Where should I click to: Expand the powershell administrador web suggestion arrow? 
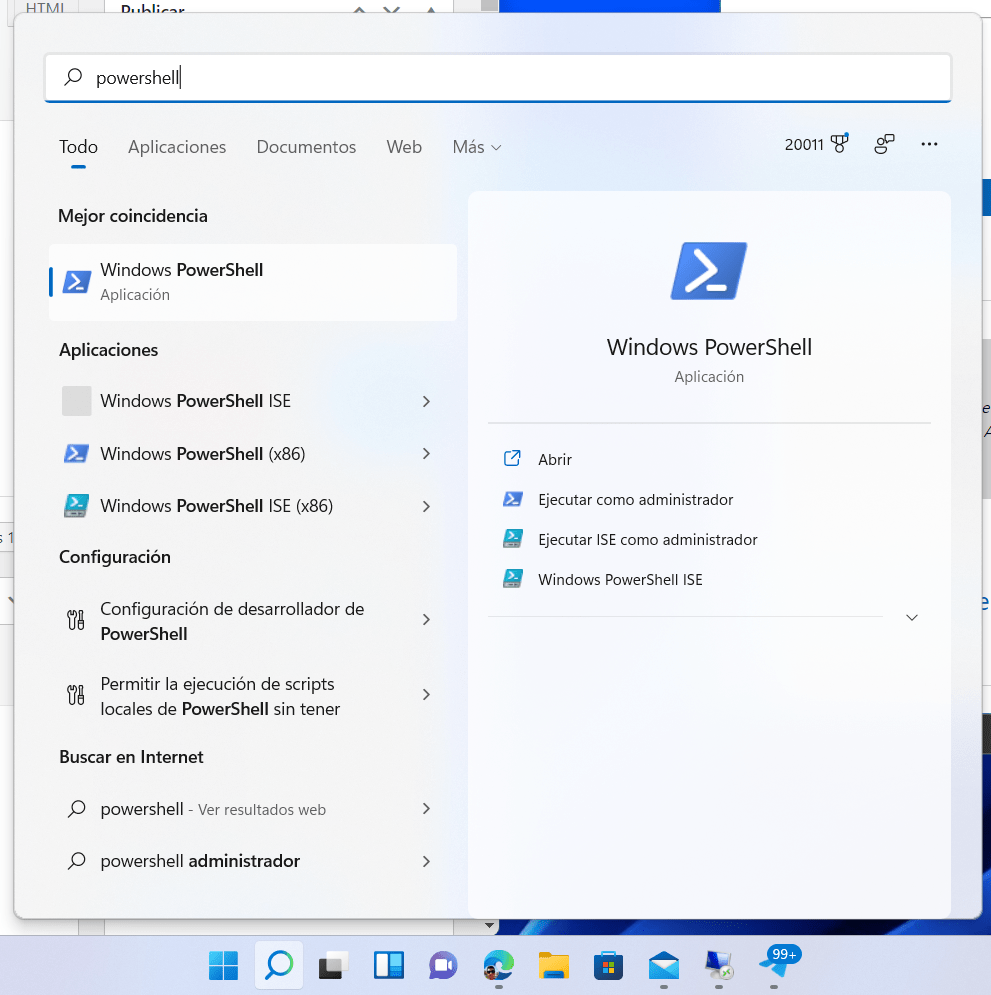[x=426, y=861]
